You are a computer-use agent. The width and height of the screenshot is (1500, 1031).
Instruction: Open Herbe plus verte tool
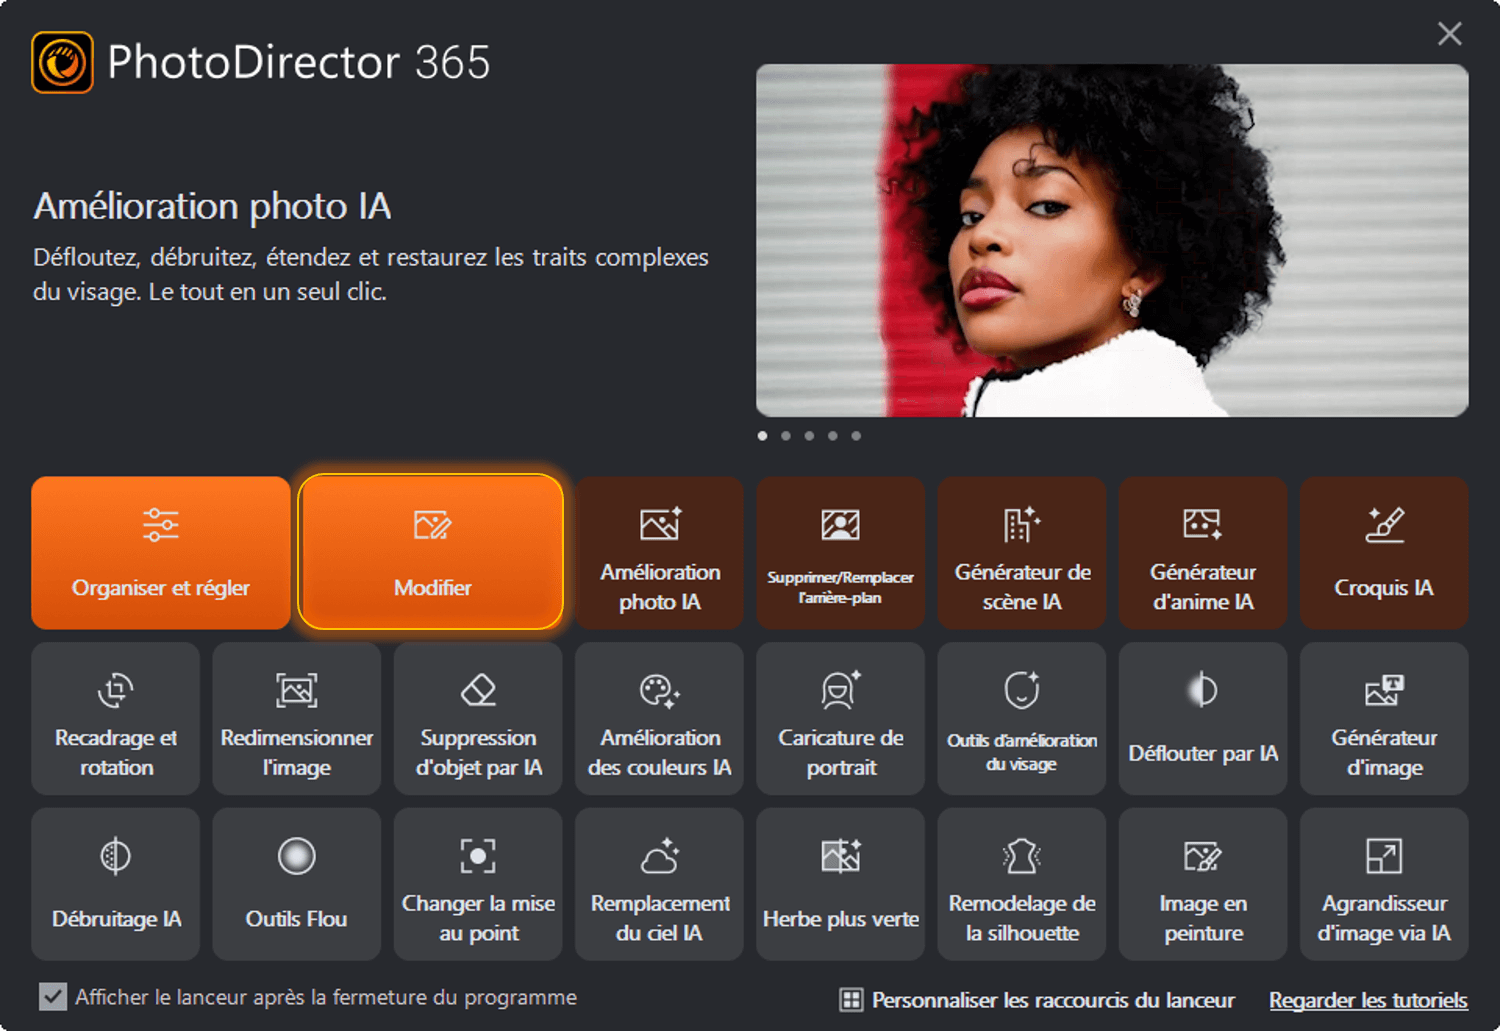[840, 884]
